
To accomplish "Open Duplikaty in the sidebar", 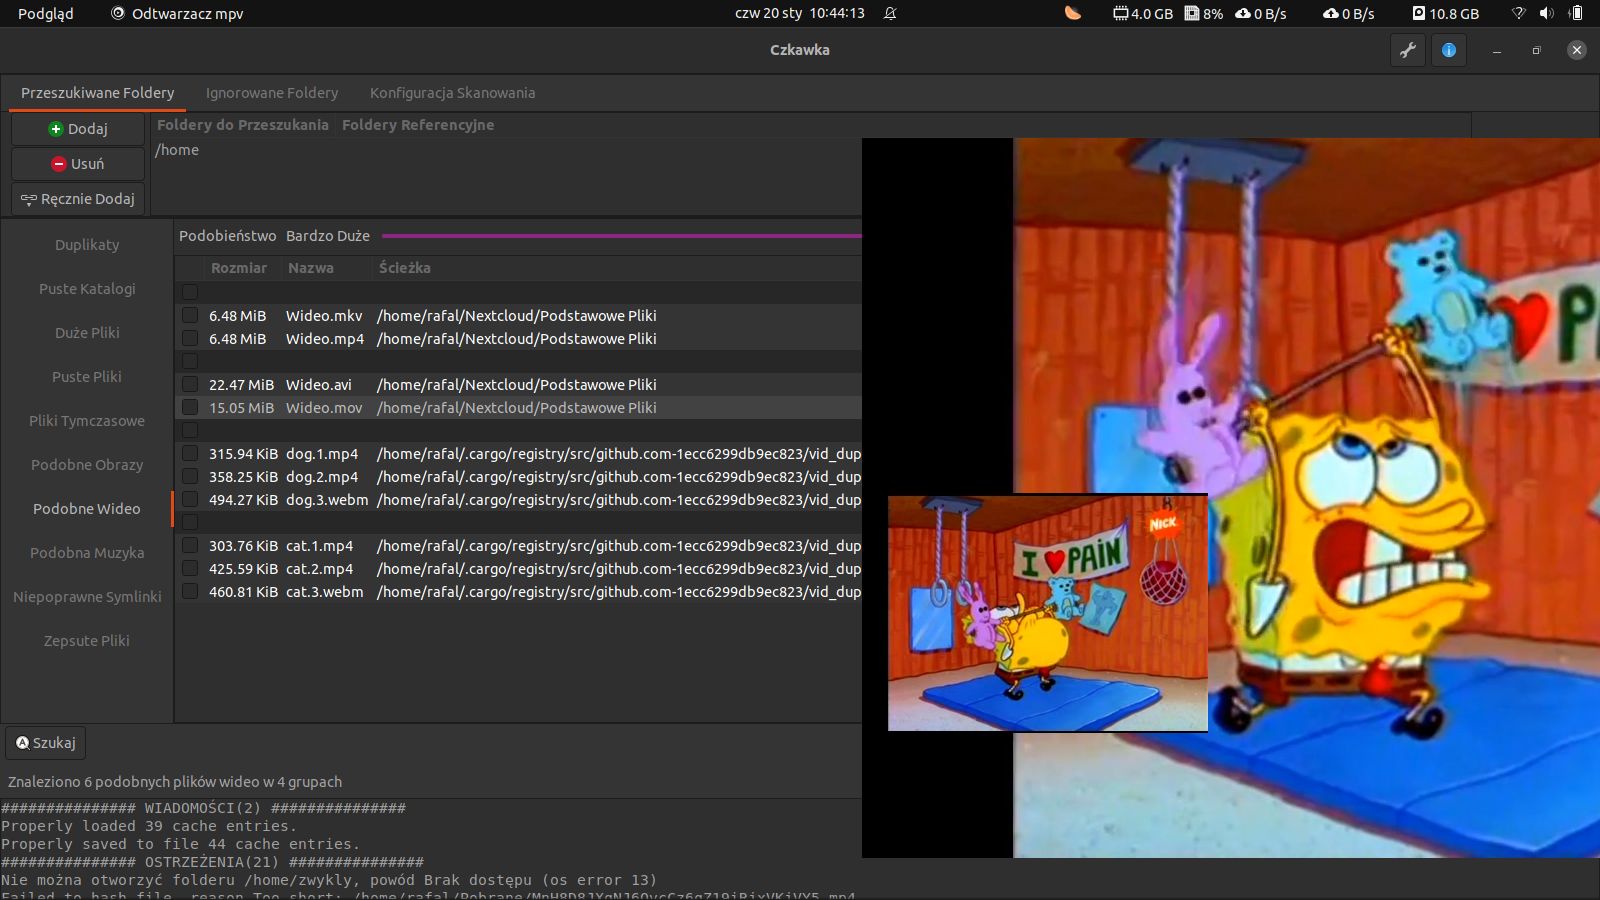I will pyautogui.click(x=87, y=245).
